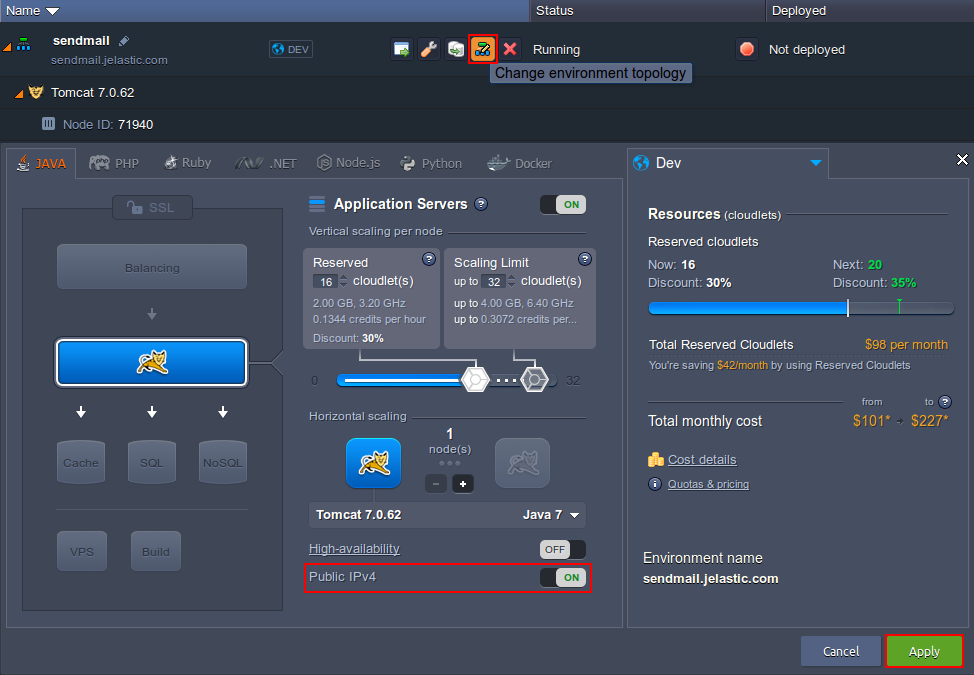
Task: Switch to the Node.js tab
Action: pos(348,163)
